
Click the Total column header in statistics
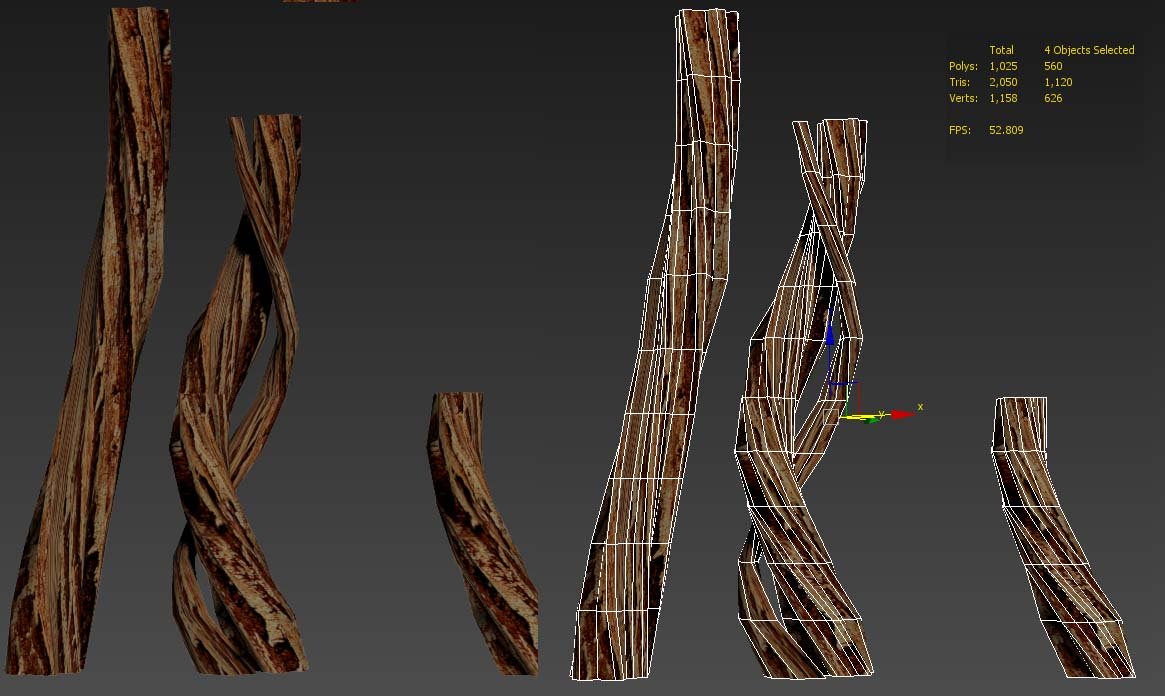click(1001, 50)
